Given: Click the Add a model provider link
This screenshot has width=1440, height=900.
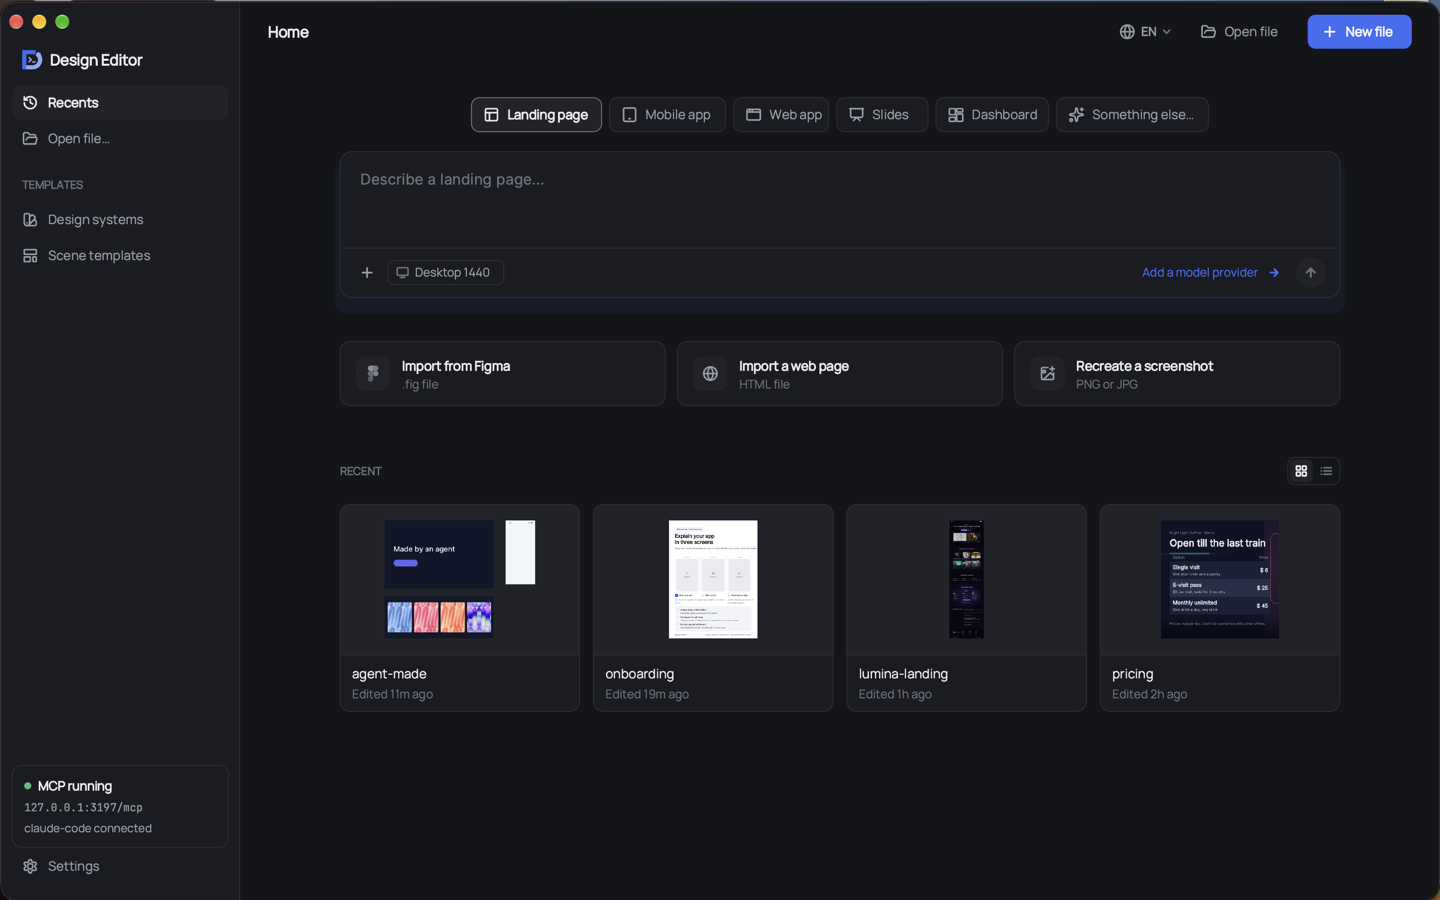Looking at the screenshot, I should click(1210, 273).
